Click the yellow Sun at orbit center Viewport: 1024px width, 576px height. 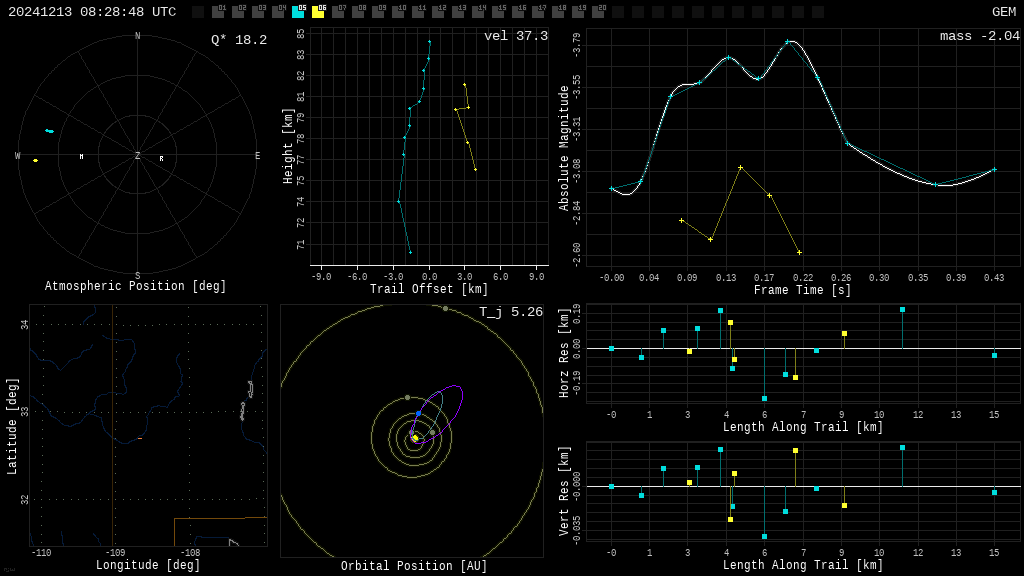[x=415, y=438]
